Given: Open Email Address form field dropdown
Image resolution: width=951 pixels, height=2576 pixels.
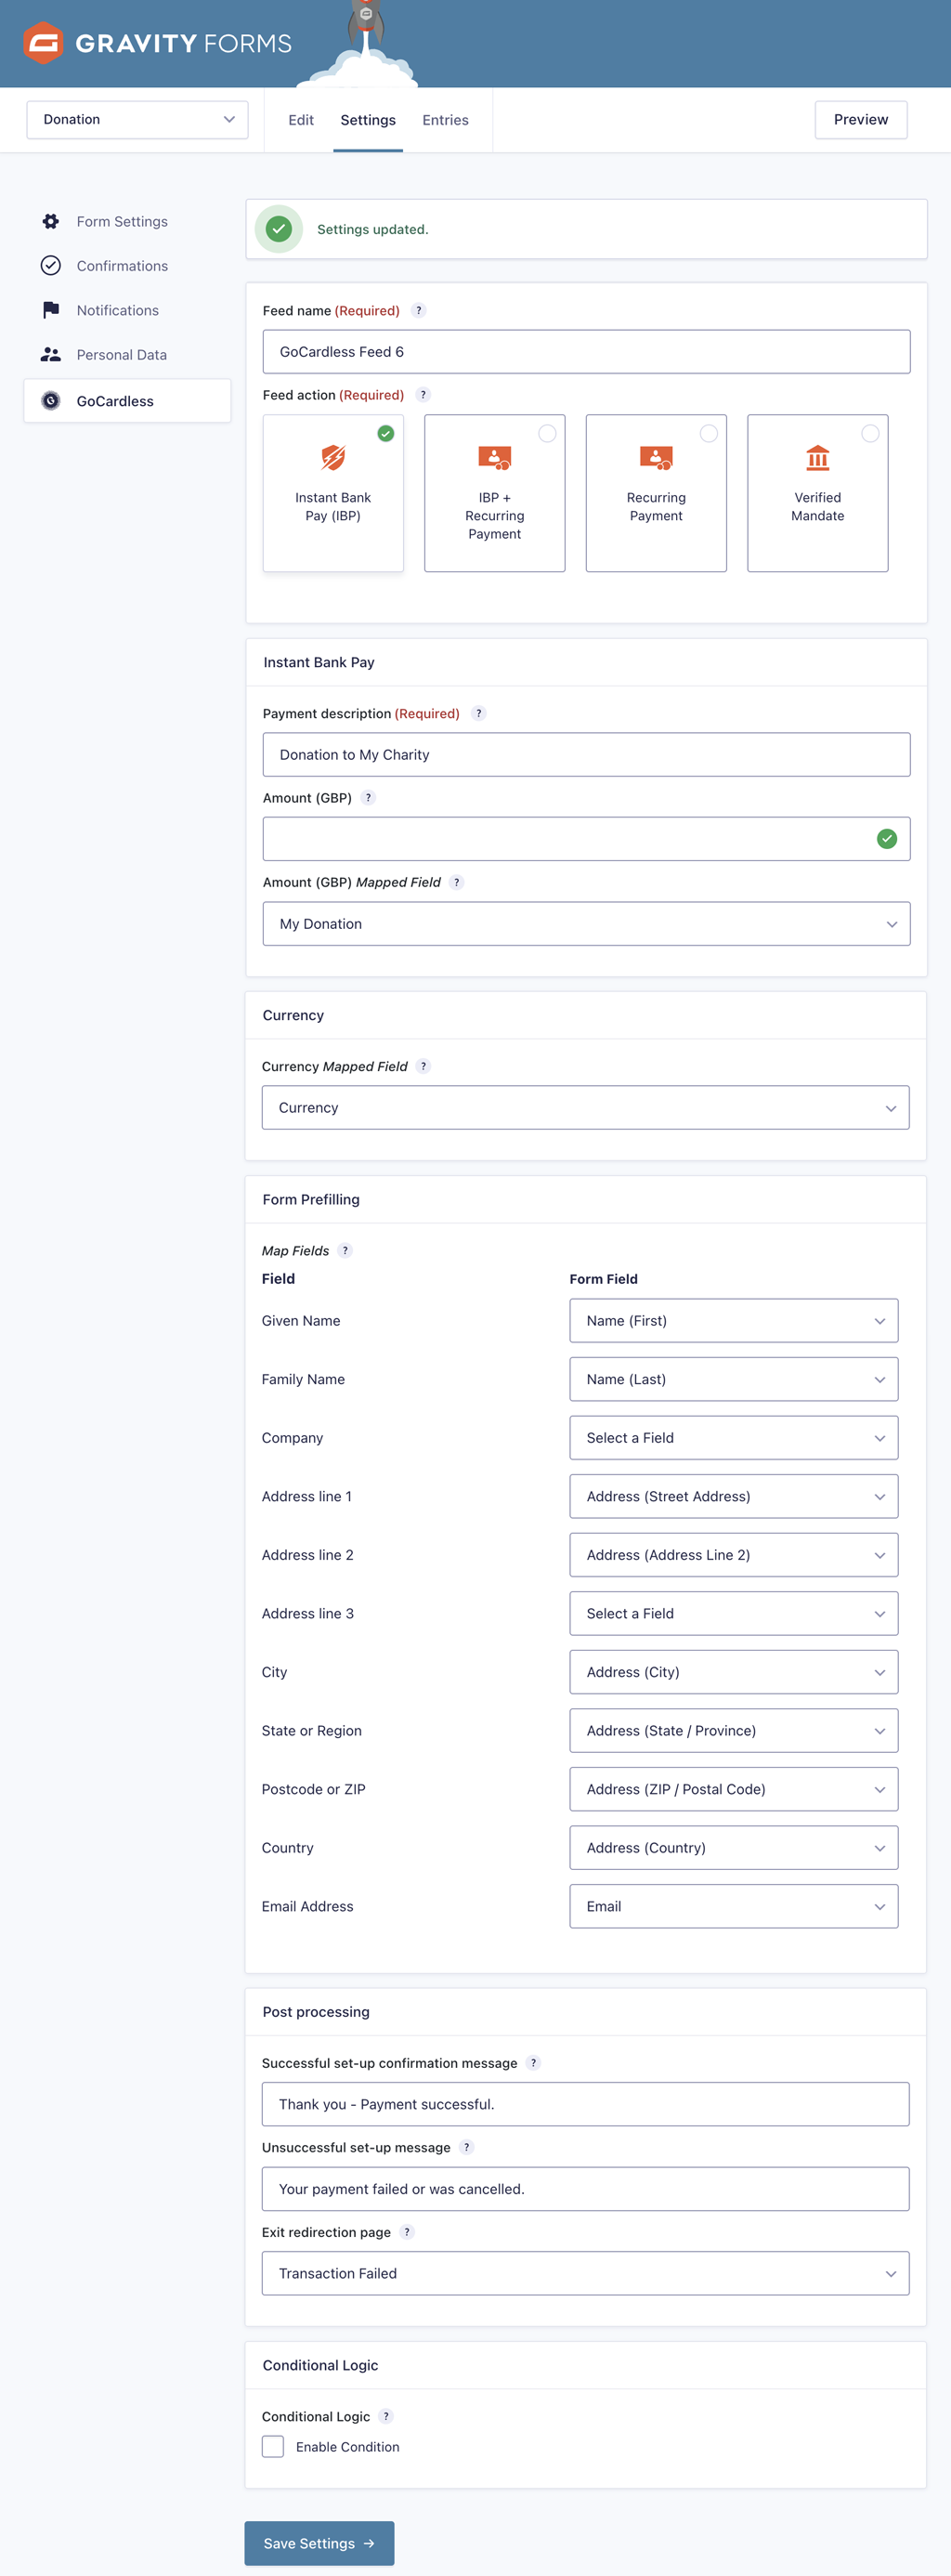Looking at the screenshot, I should (x=734, y=1906).
